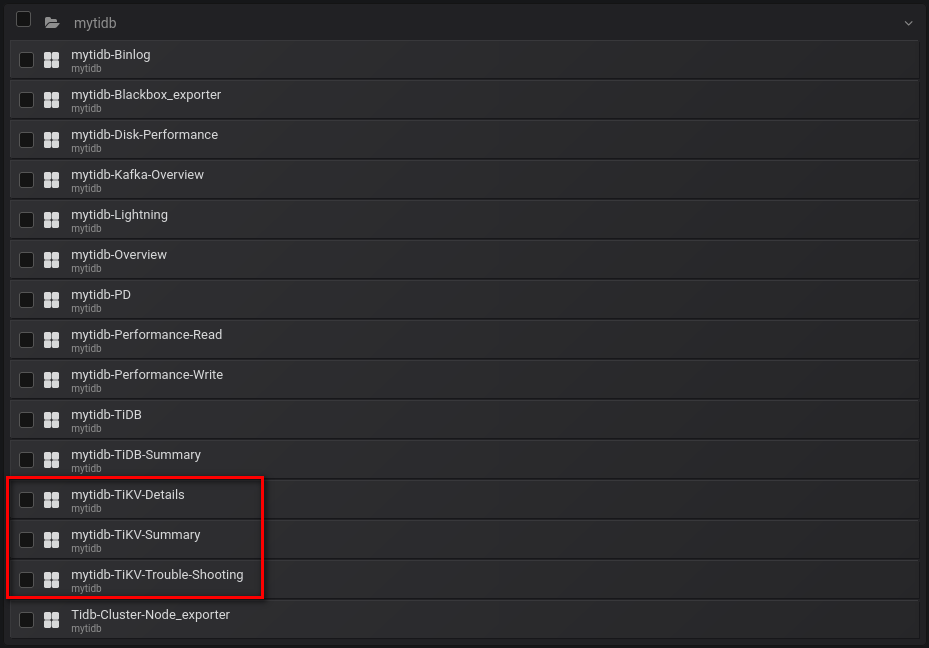Click dashboard icon beside mytidb-Blackbox_exporter
The width and height of the screenshot is (929, 648).
pyautogui.click(x=52, y=100)
